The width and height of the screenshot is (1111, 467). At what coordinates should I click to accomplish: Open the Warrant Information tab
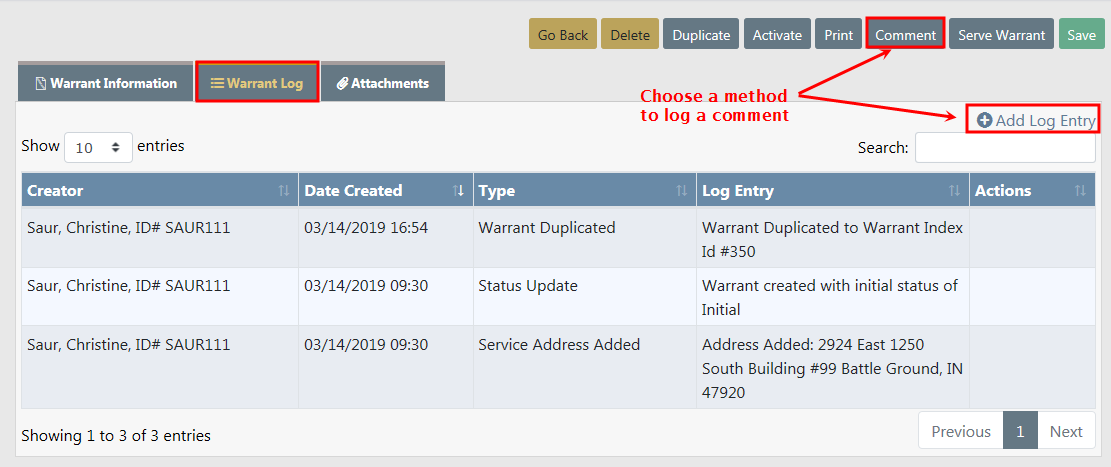point(105,84)
